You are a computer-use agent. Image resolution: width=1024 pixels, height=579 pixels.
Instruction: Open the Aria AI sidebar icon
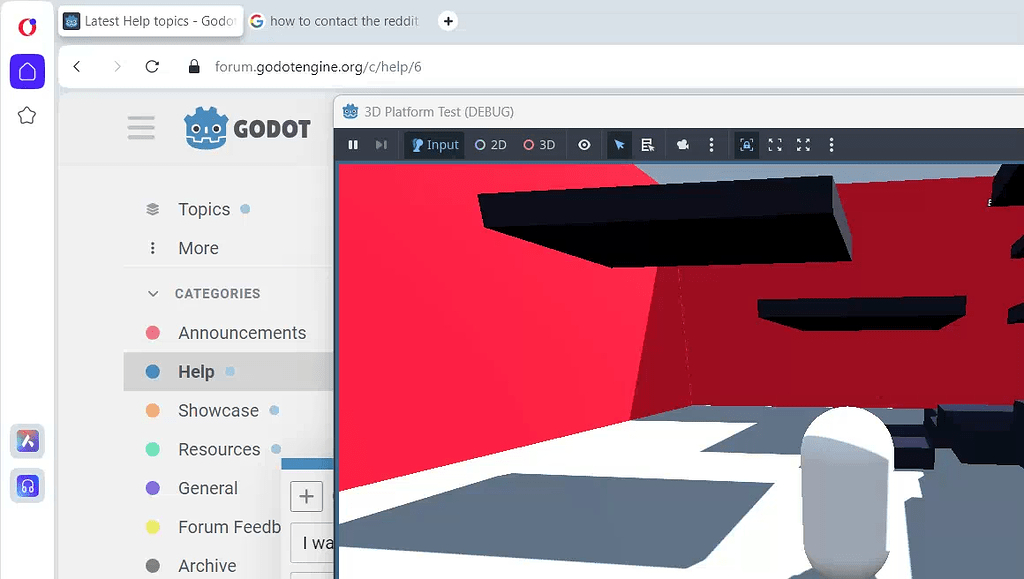[27, 441]
